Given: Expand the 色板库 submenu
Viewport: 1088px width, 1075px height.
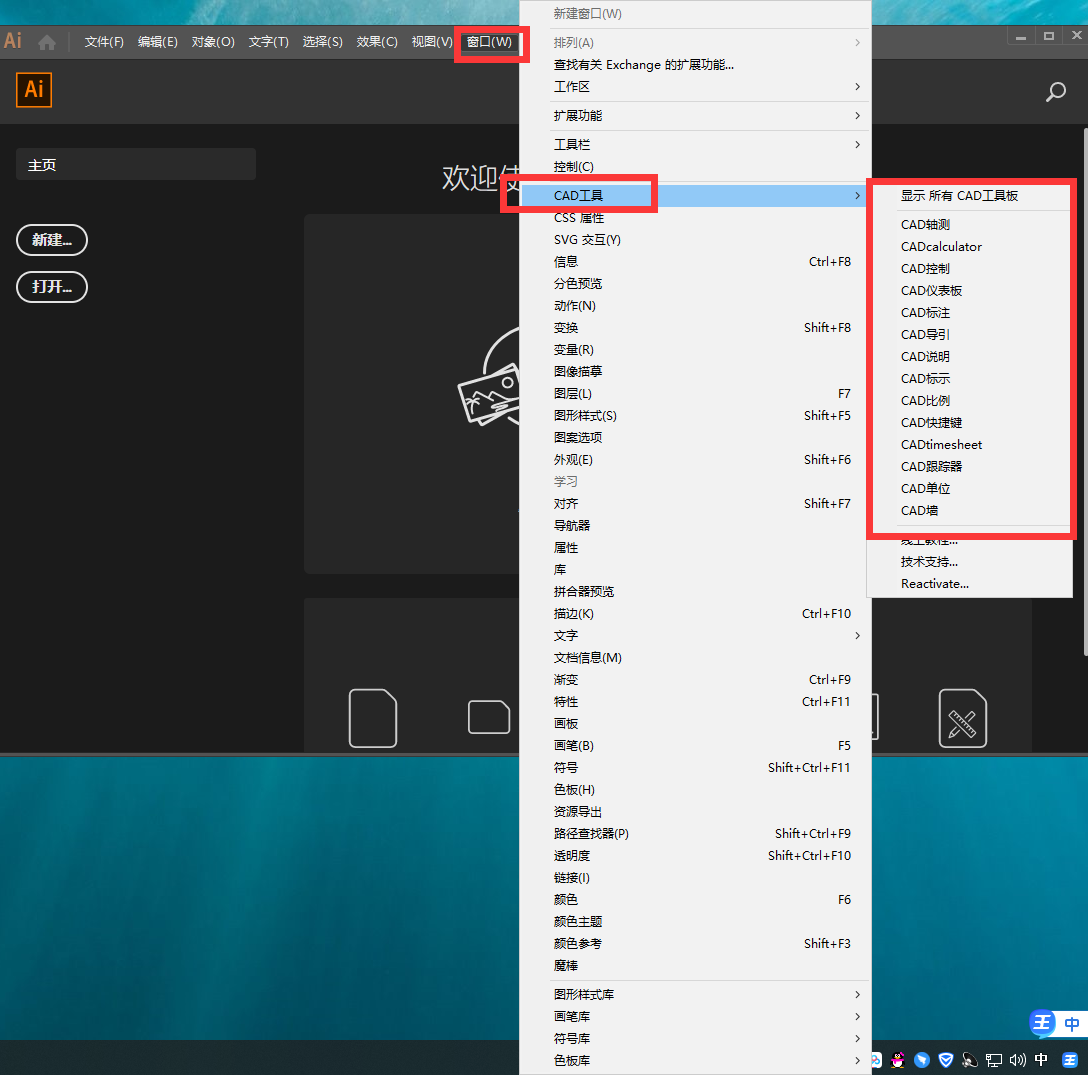Looking at the screenshot, I should click(695, 1061).
